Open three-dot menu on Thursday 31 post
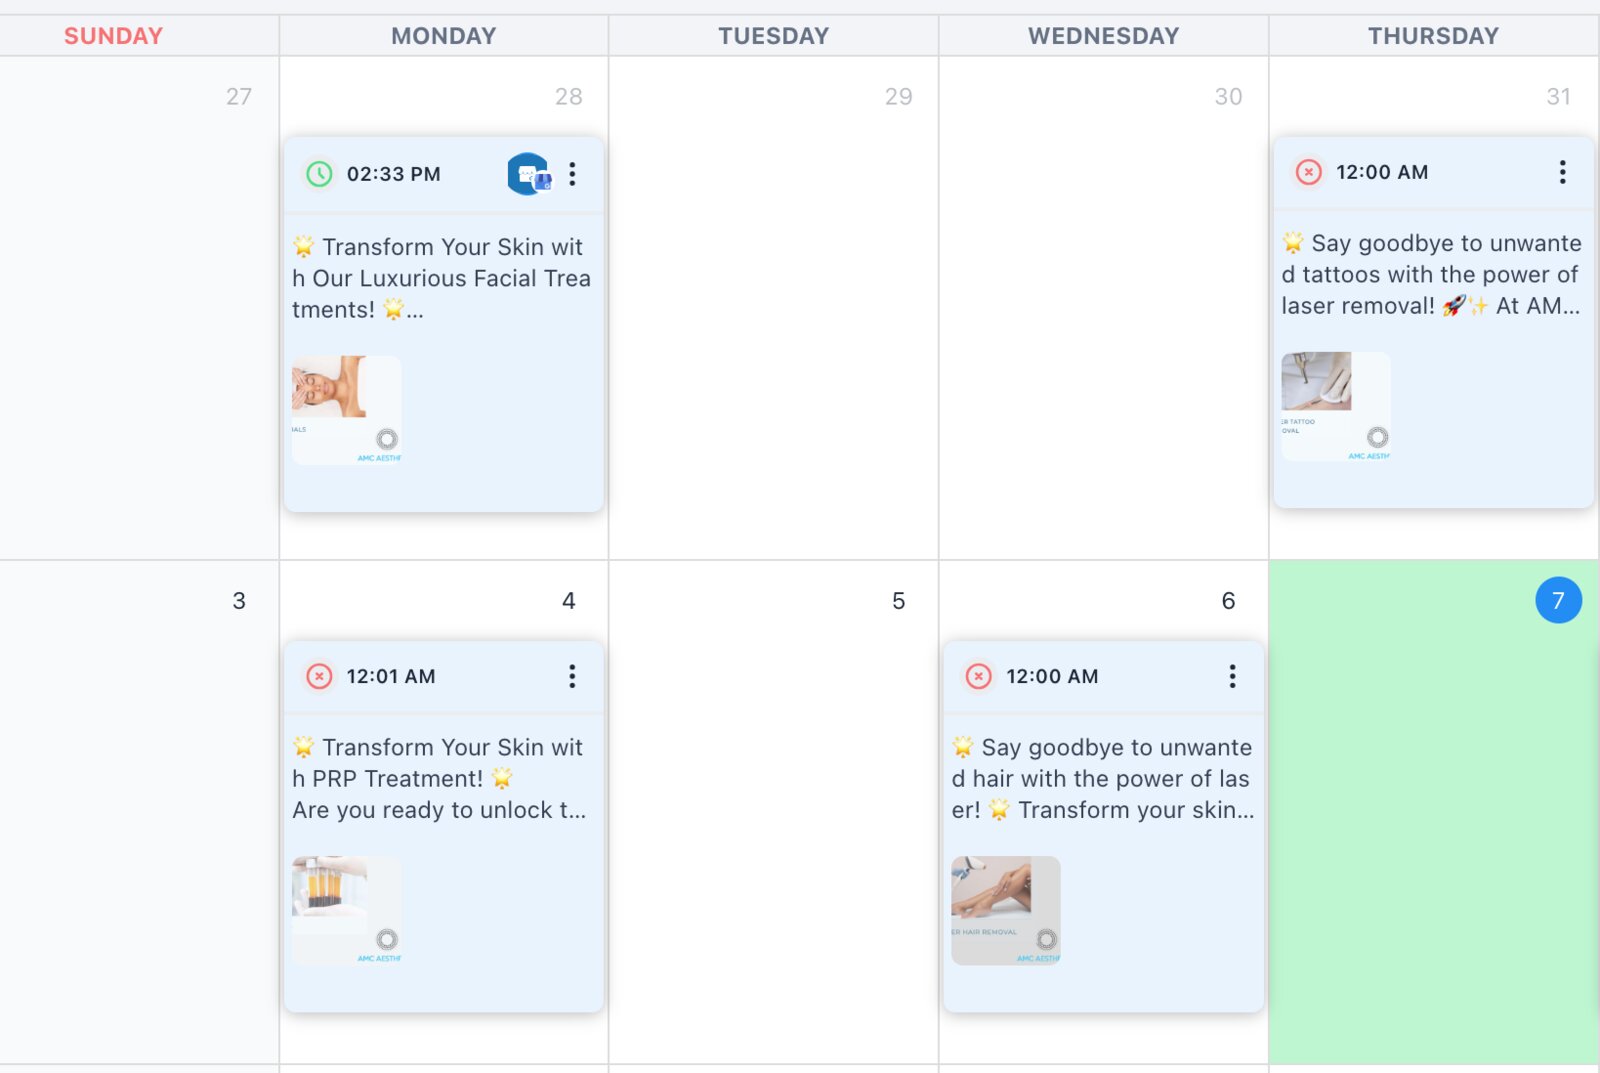The height and width of the screenshot is (1073, 1600). click(x=1562, y=172)
